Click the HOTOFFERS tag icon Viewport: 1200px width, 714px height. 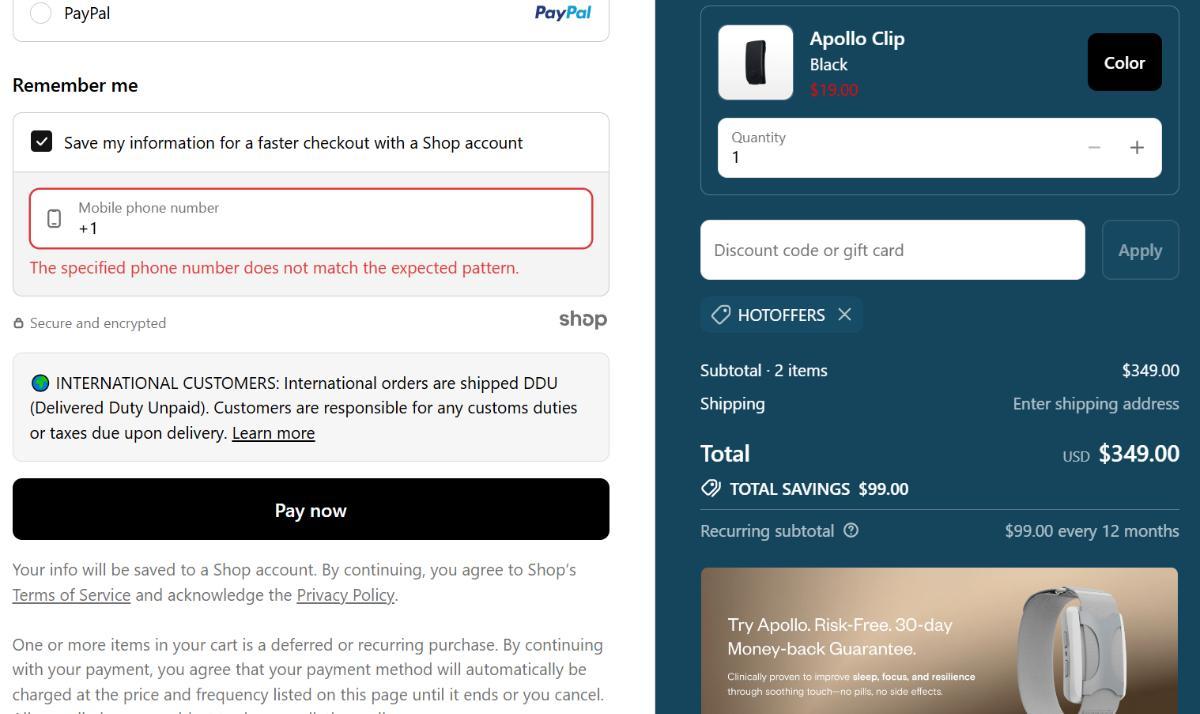(720, 315)
